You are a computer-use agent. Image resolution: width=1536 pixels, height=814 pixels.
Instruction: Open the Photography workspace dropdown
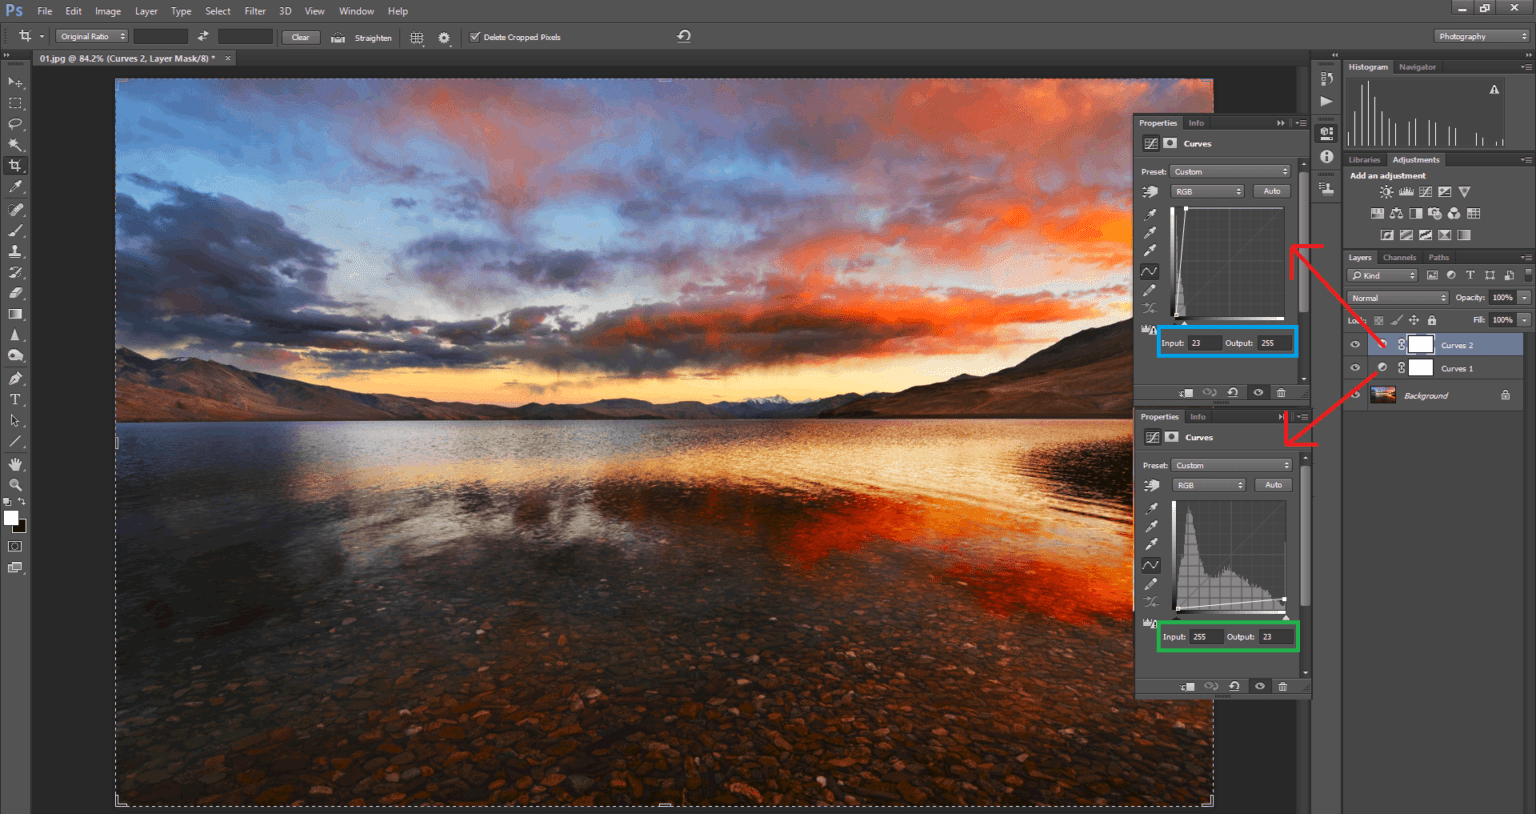coord(1482,37)
